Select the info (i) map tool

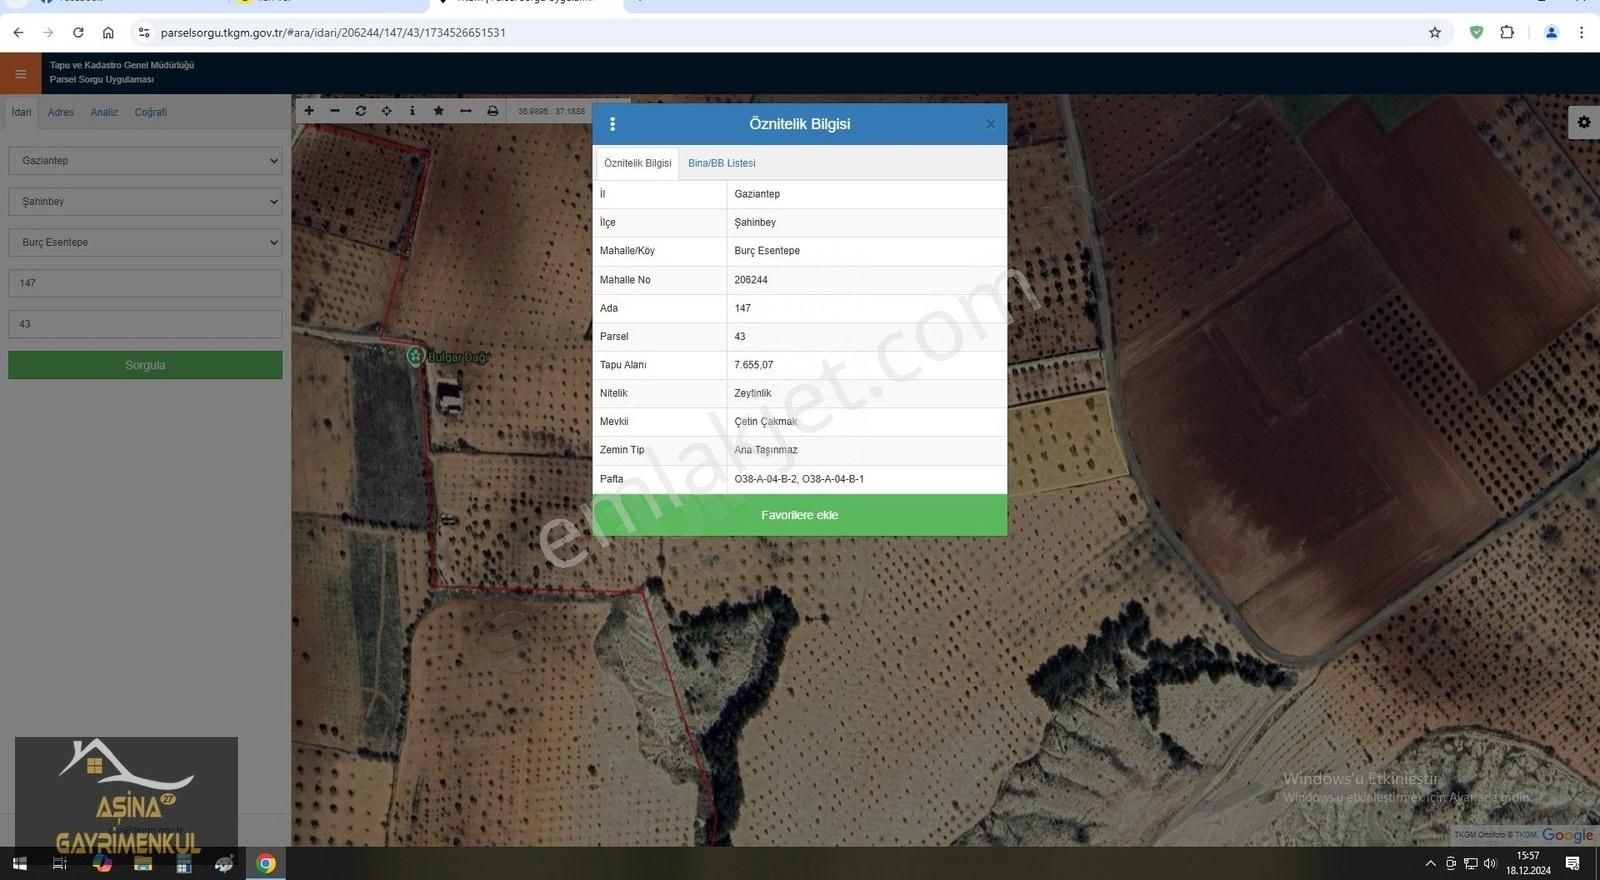412,111
